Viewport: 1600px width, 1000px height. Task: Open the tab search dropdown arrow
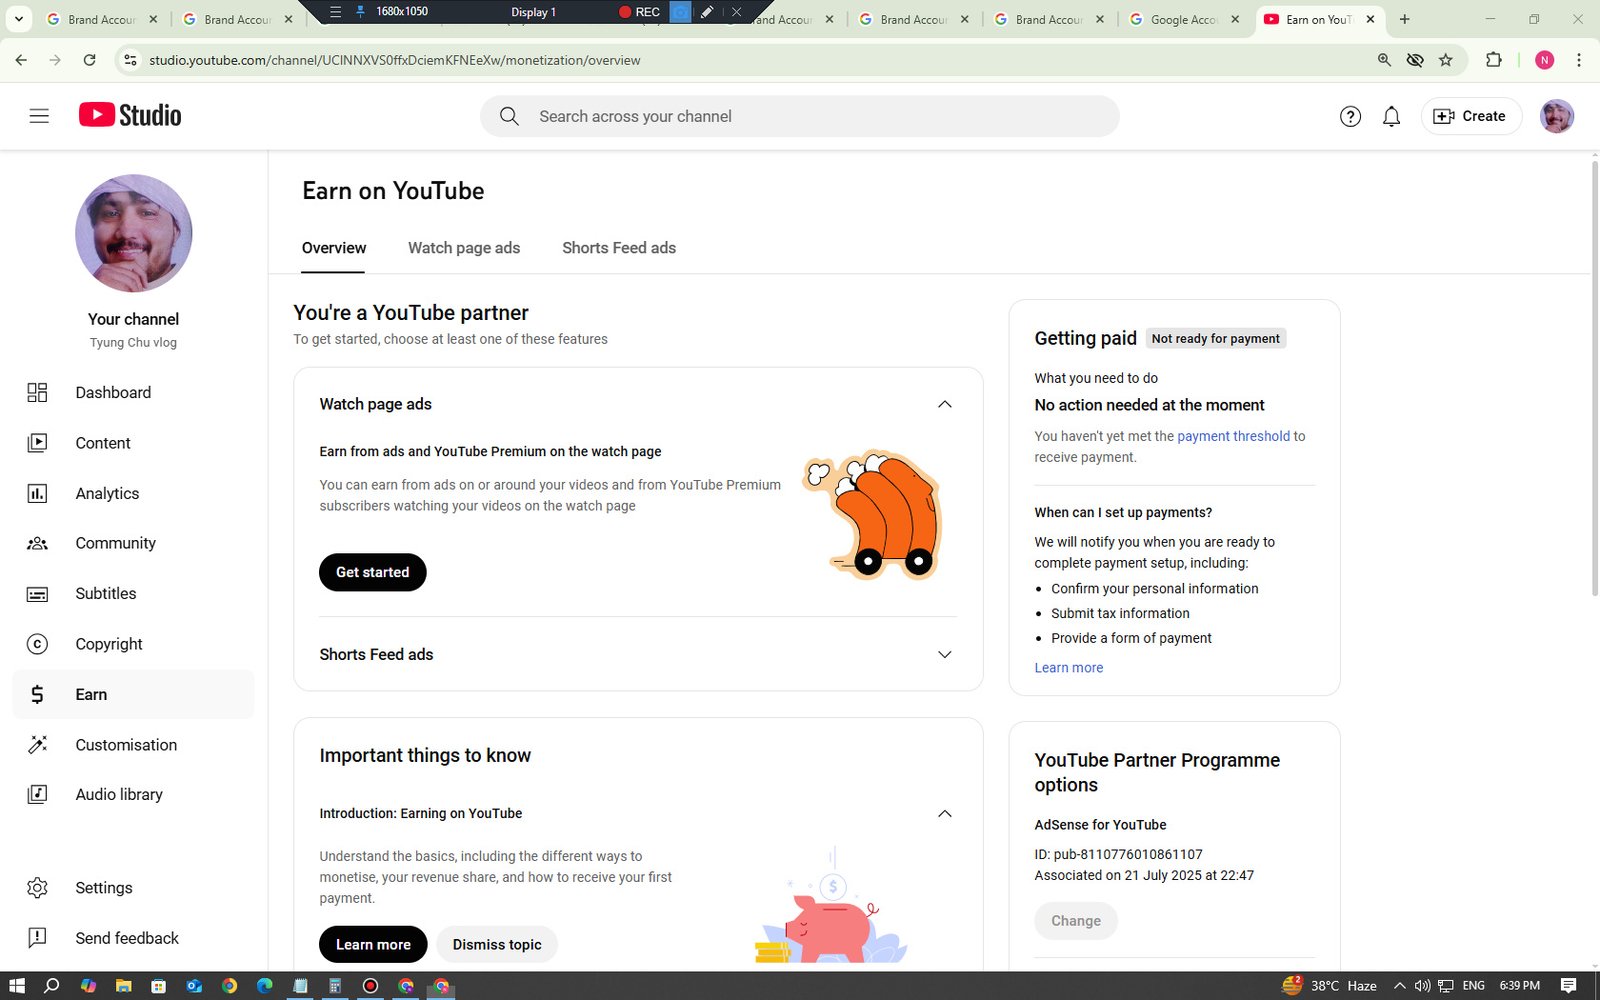point(18,19)
